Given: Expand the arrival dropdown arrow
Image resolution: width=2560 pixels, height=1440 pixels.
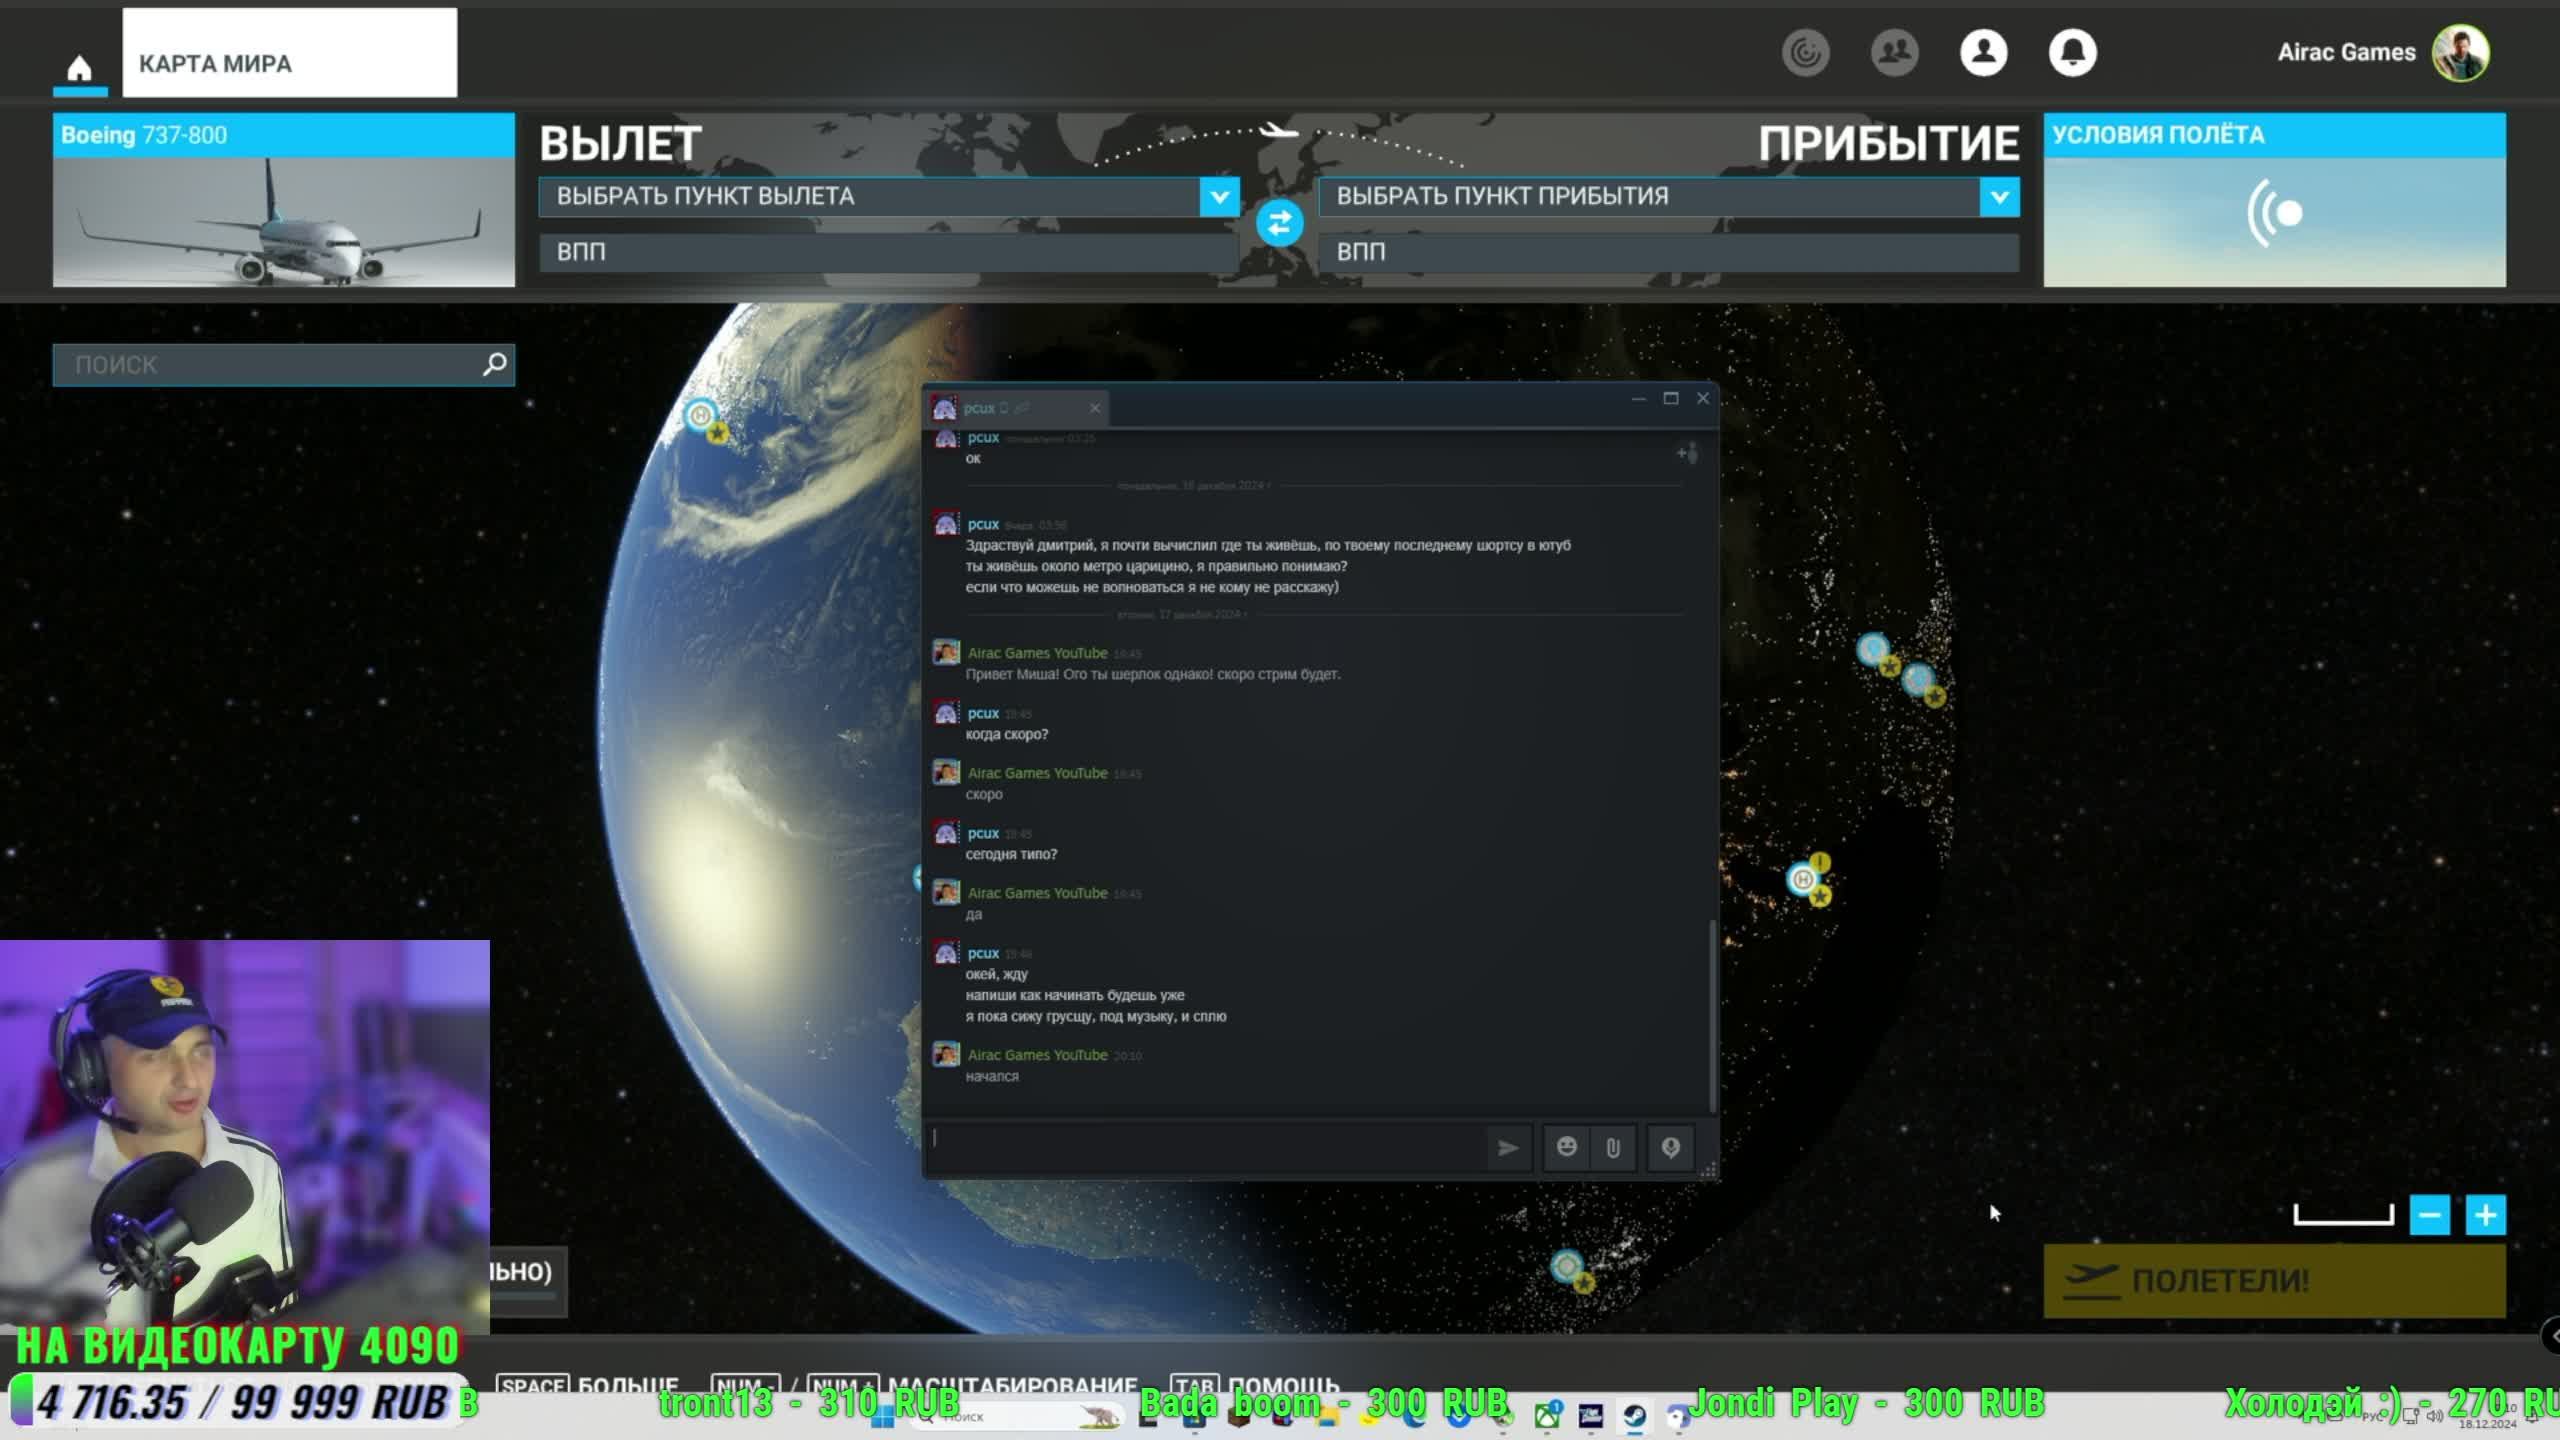Looking at the screenshot, I should [1999, 197].
